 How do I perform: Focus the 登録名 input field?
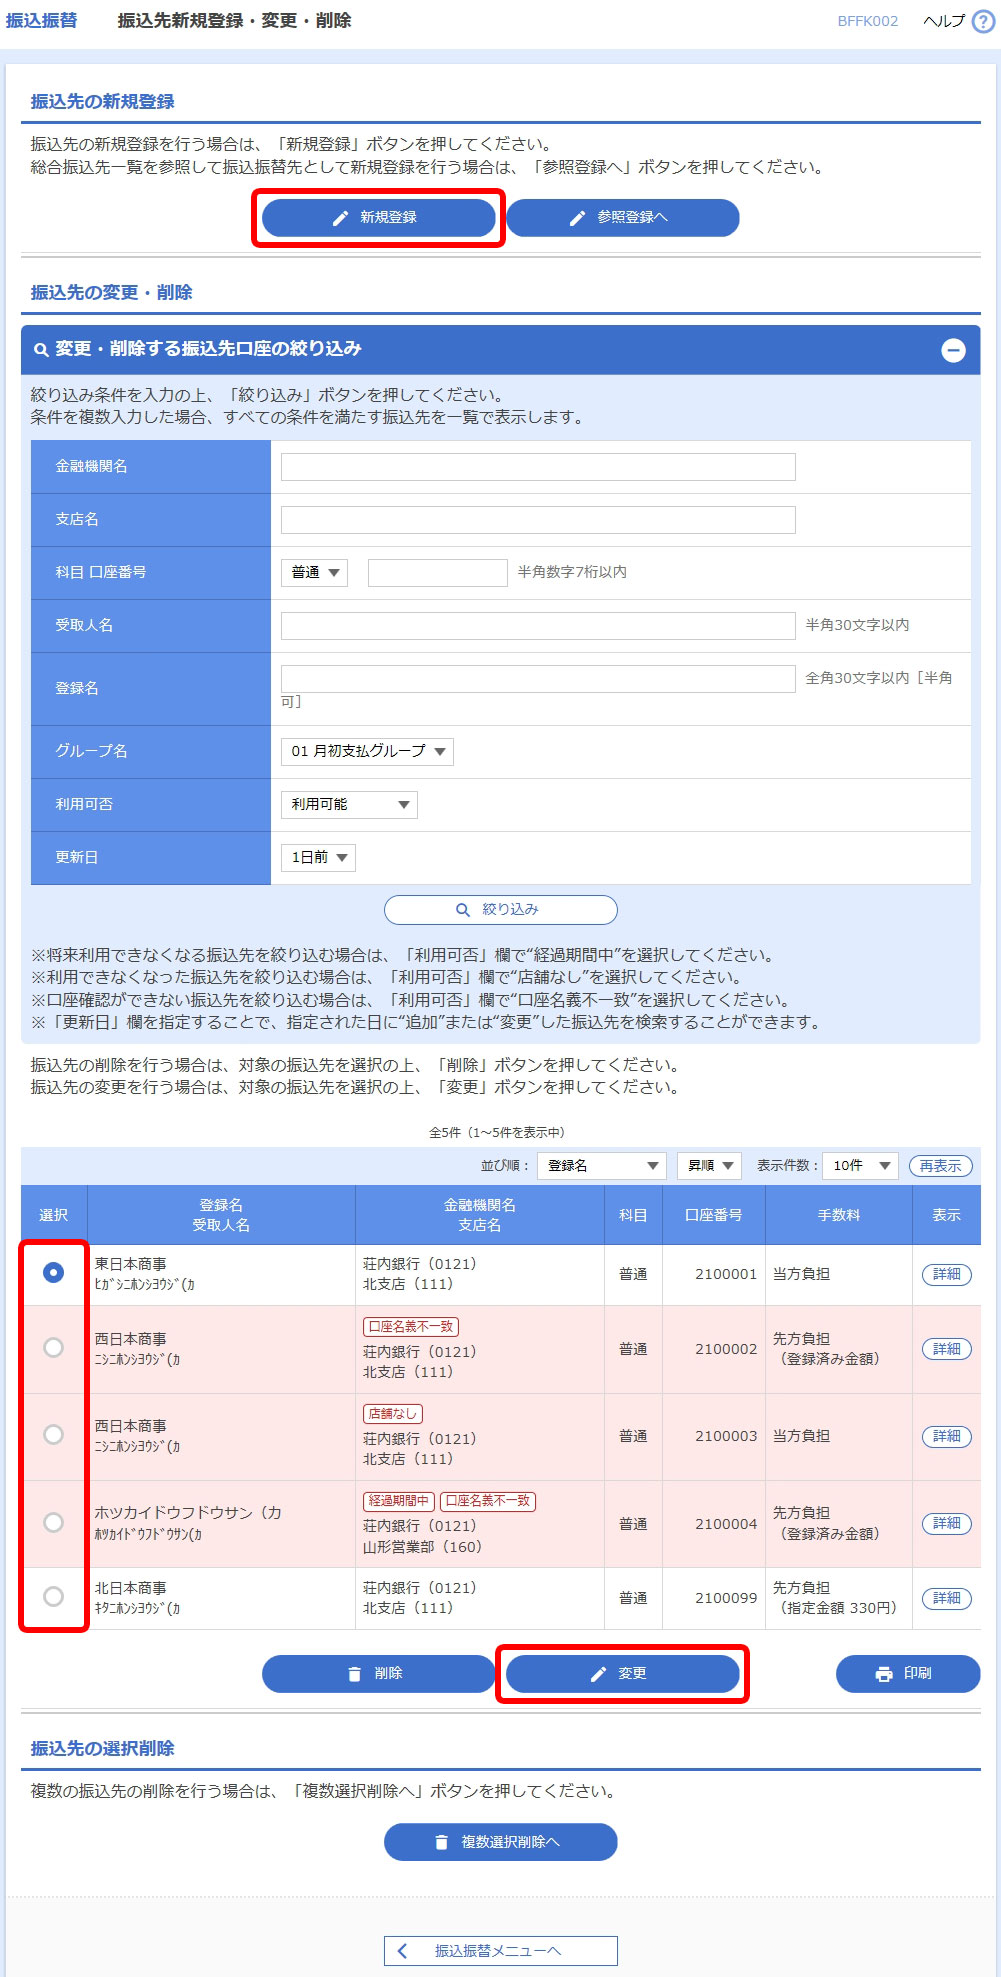click(x=538, y=679)
